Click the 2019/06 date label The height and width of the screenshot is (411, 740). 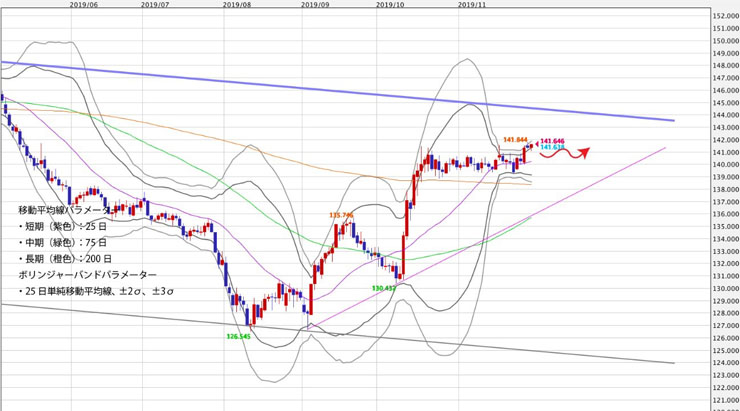[84, 4]
